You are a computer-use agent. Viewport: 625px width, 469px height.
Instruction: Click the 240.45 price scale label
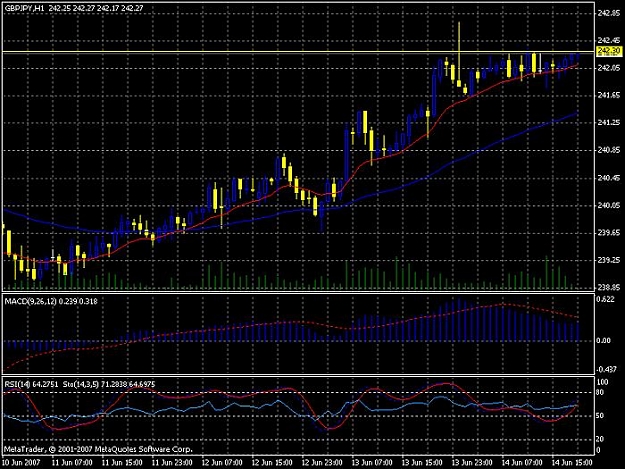(x=609, y=178)
